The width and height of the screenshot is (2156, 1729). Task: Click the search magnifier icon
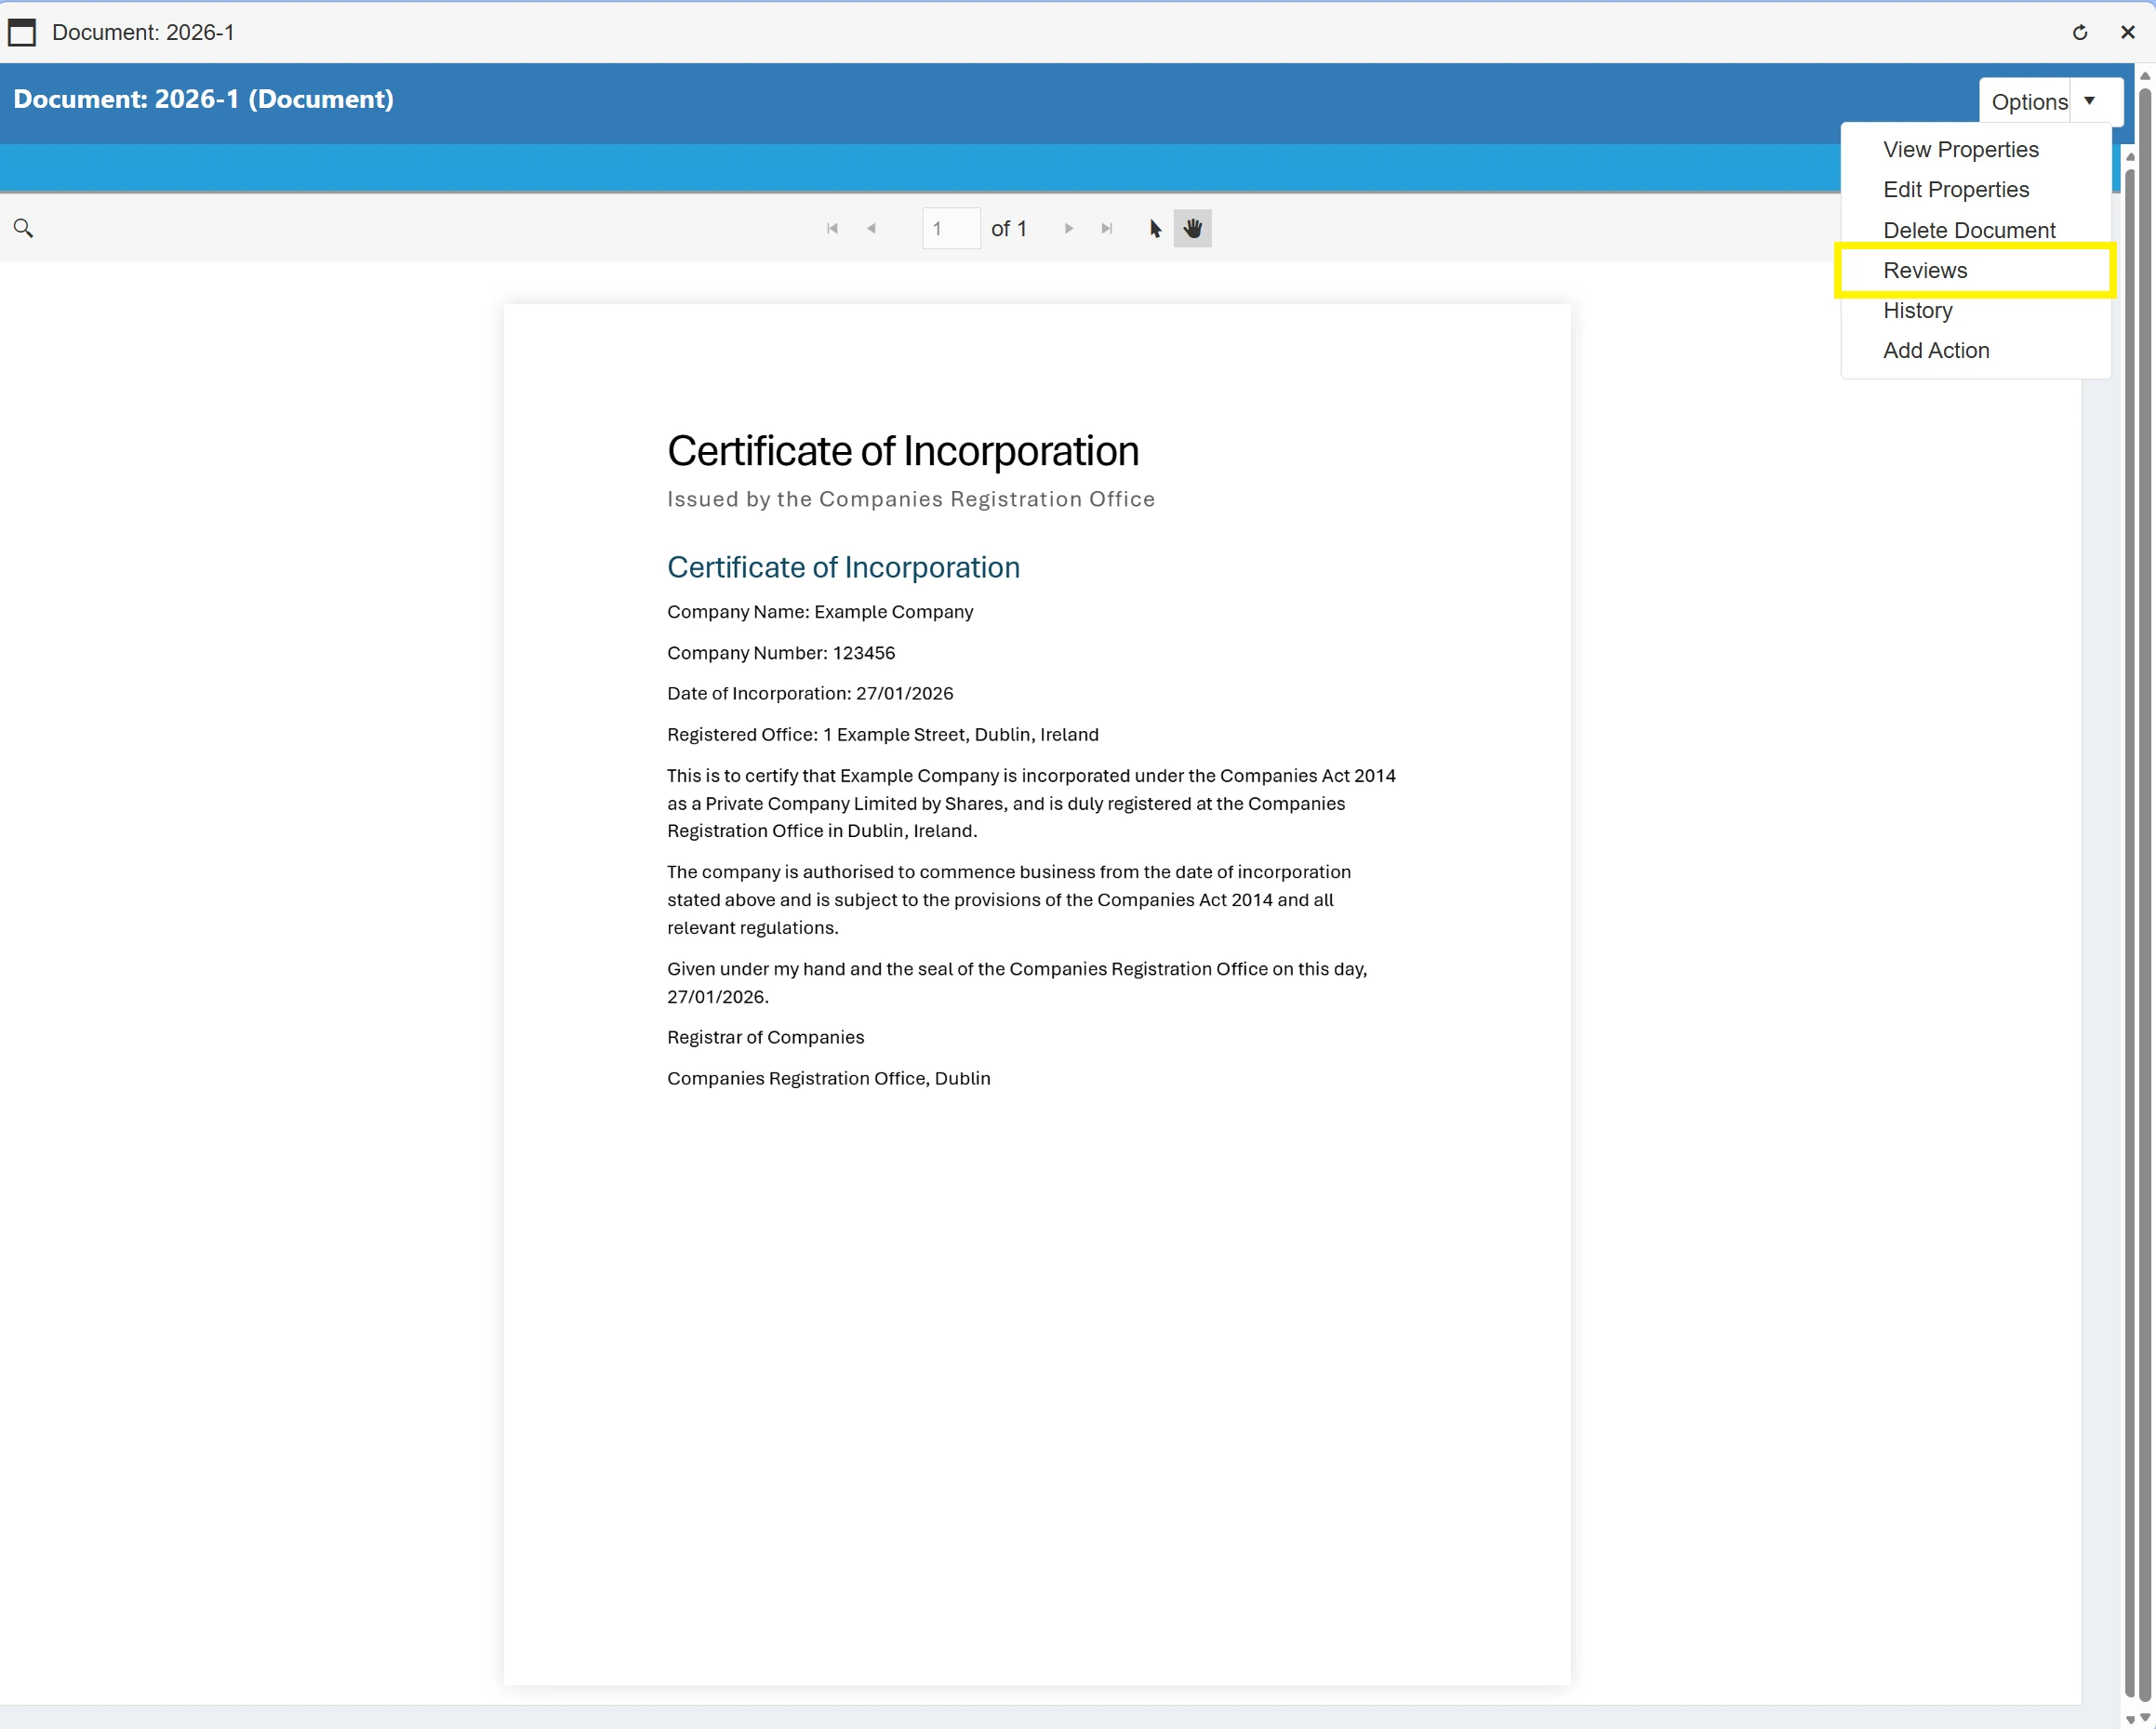coord(24,228)
